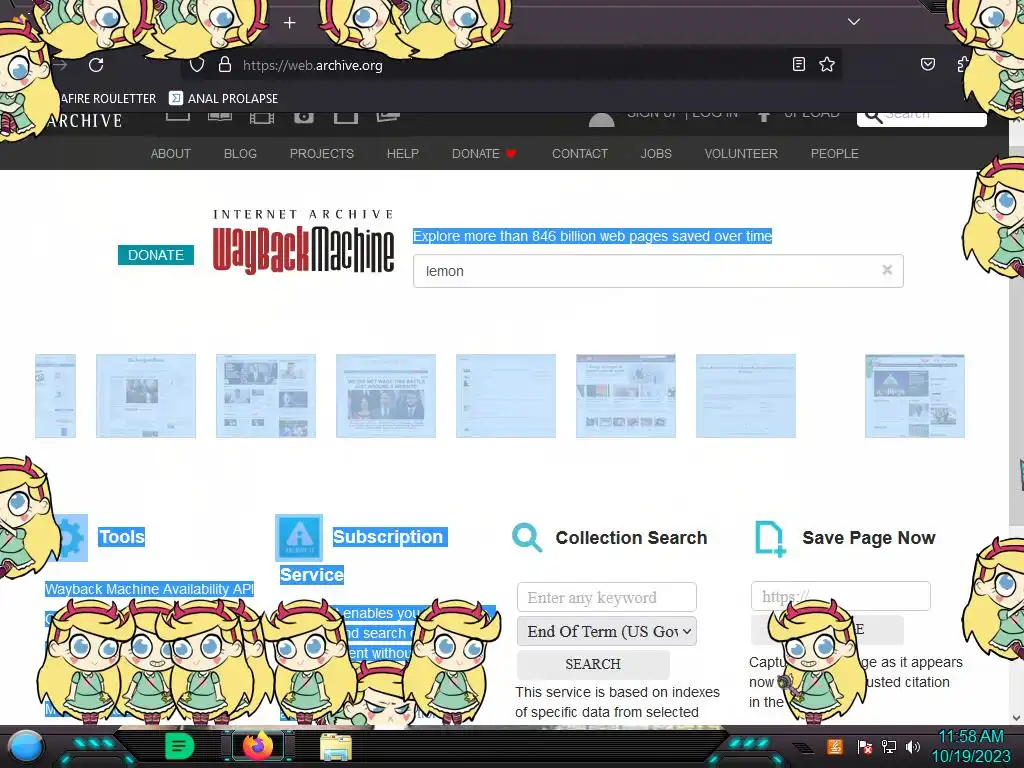Focus the address bar showing web.archive.org
1024x768 pixels.
click(513, 65)
